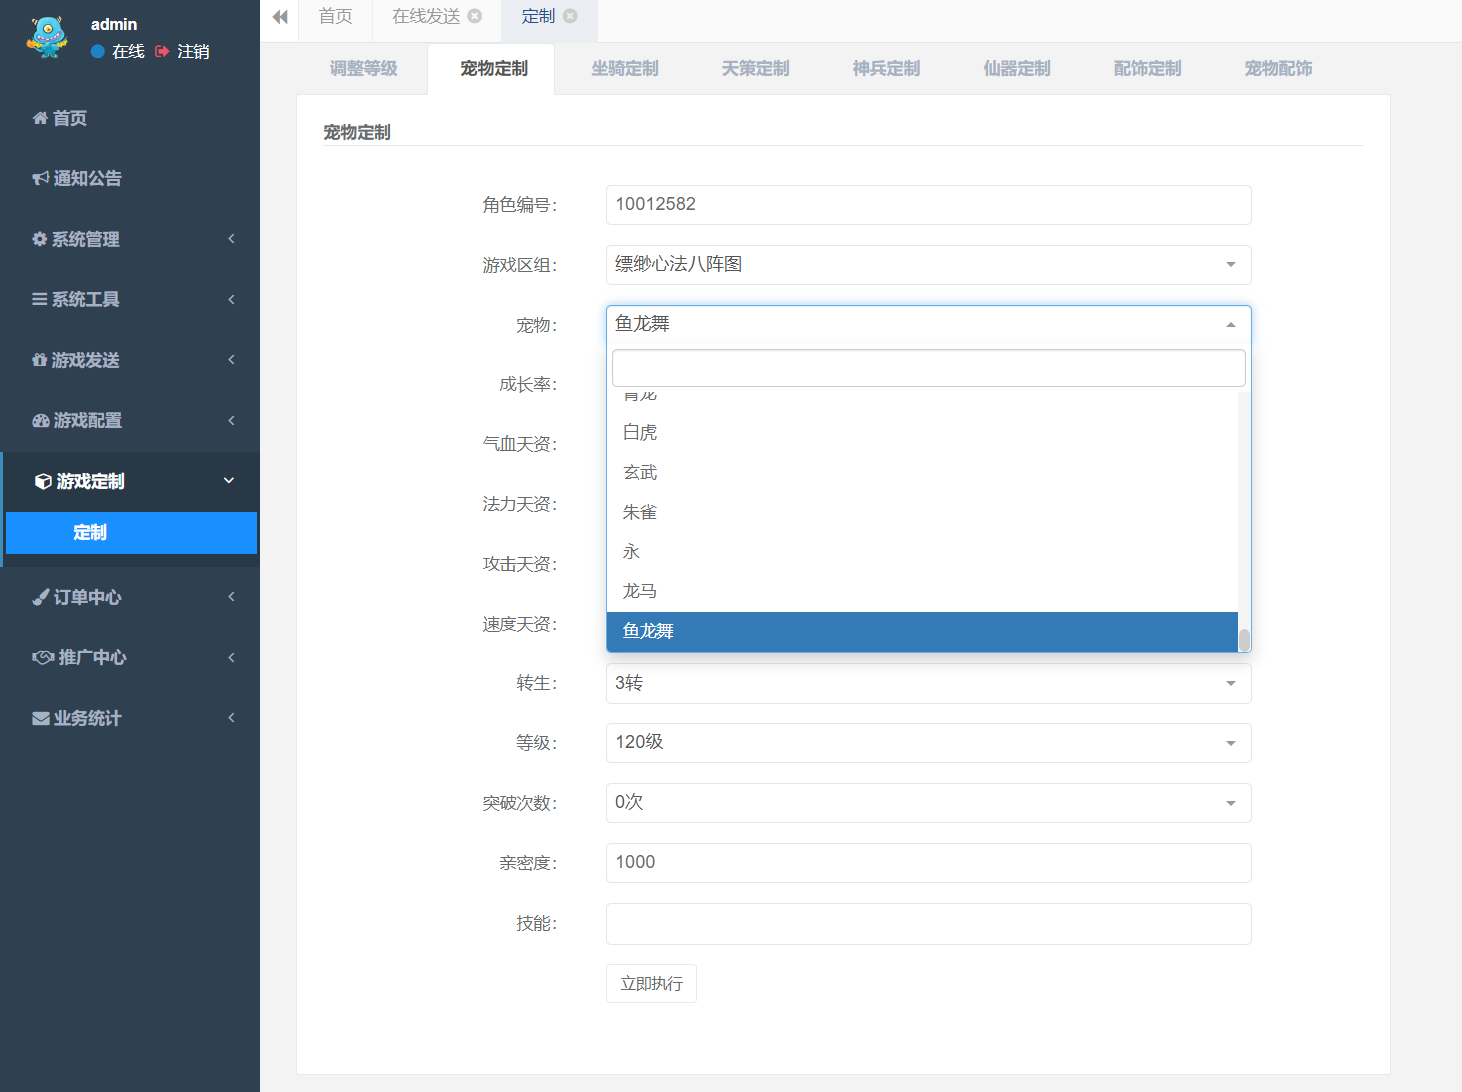Screen dimensions: 1462x1092
Task: Switch to the 坐骑定制 tab
Action: coord(624,69)
